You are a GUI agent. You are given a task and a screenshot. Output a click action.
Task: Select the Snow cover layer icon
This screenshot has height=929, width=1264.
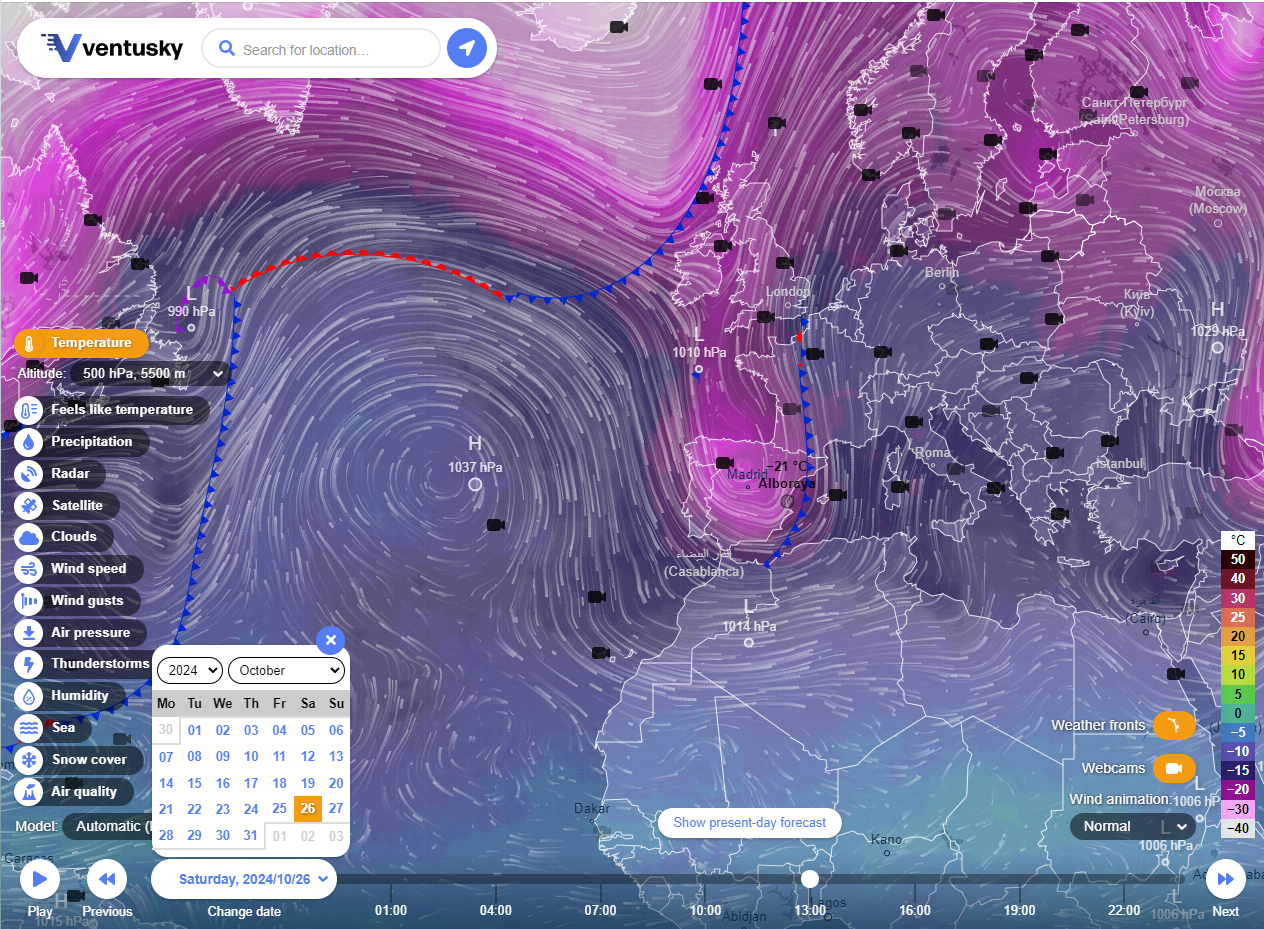click(29, 759)
